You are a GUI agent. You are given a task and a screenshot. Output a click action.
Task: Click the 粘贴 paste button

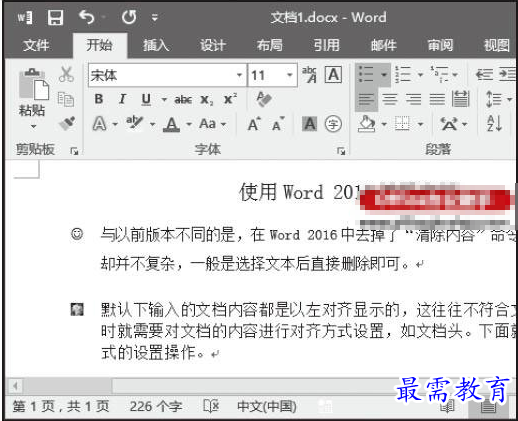[33, 92]
